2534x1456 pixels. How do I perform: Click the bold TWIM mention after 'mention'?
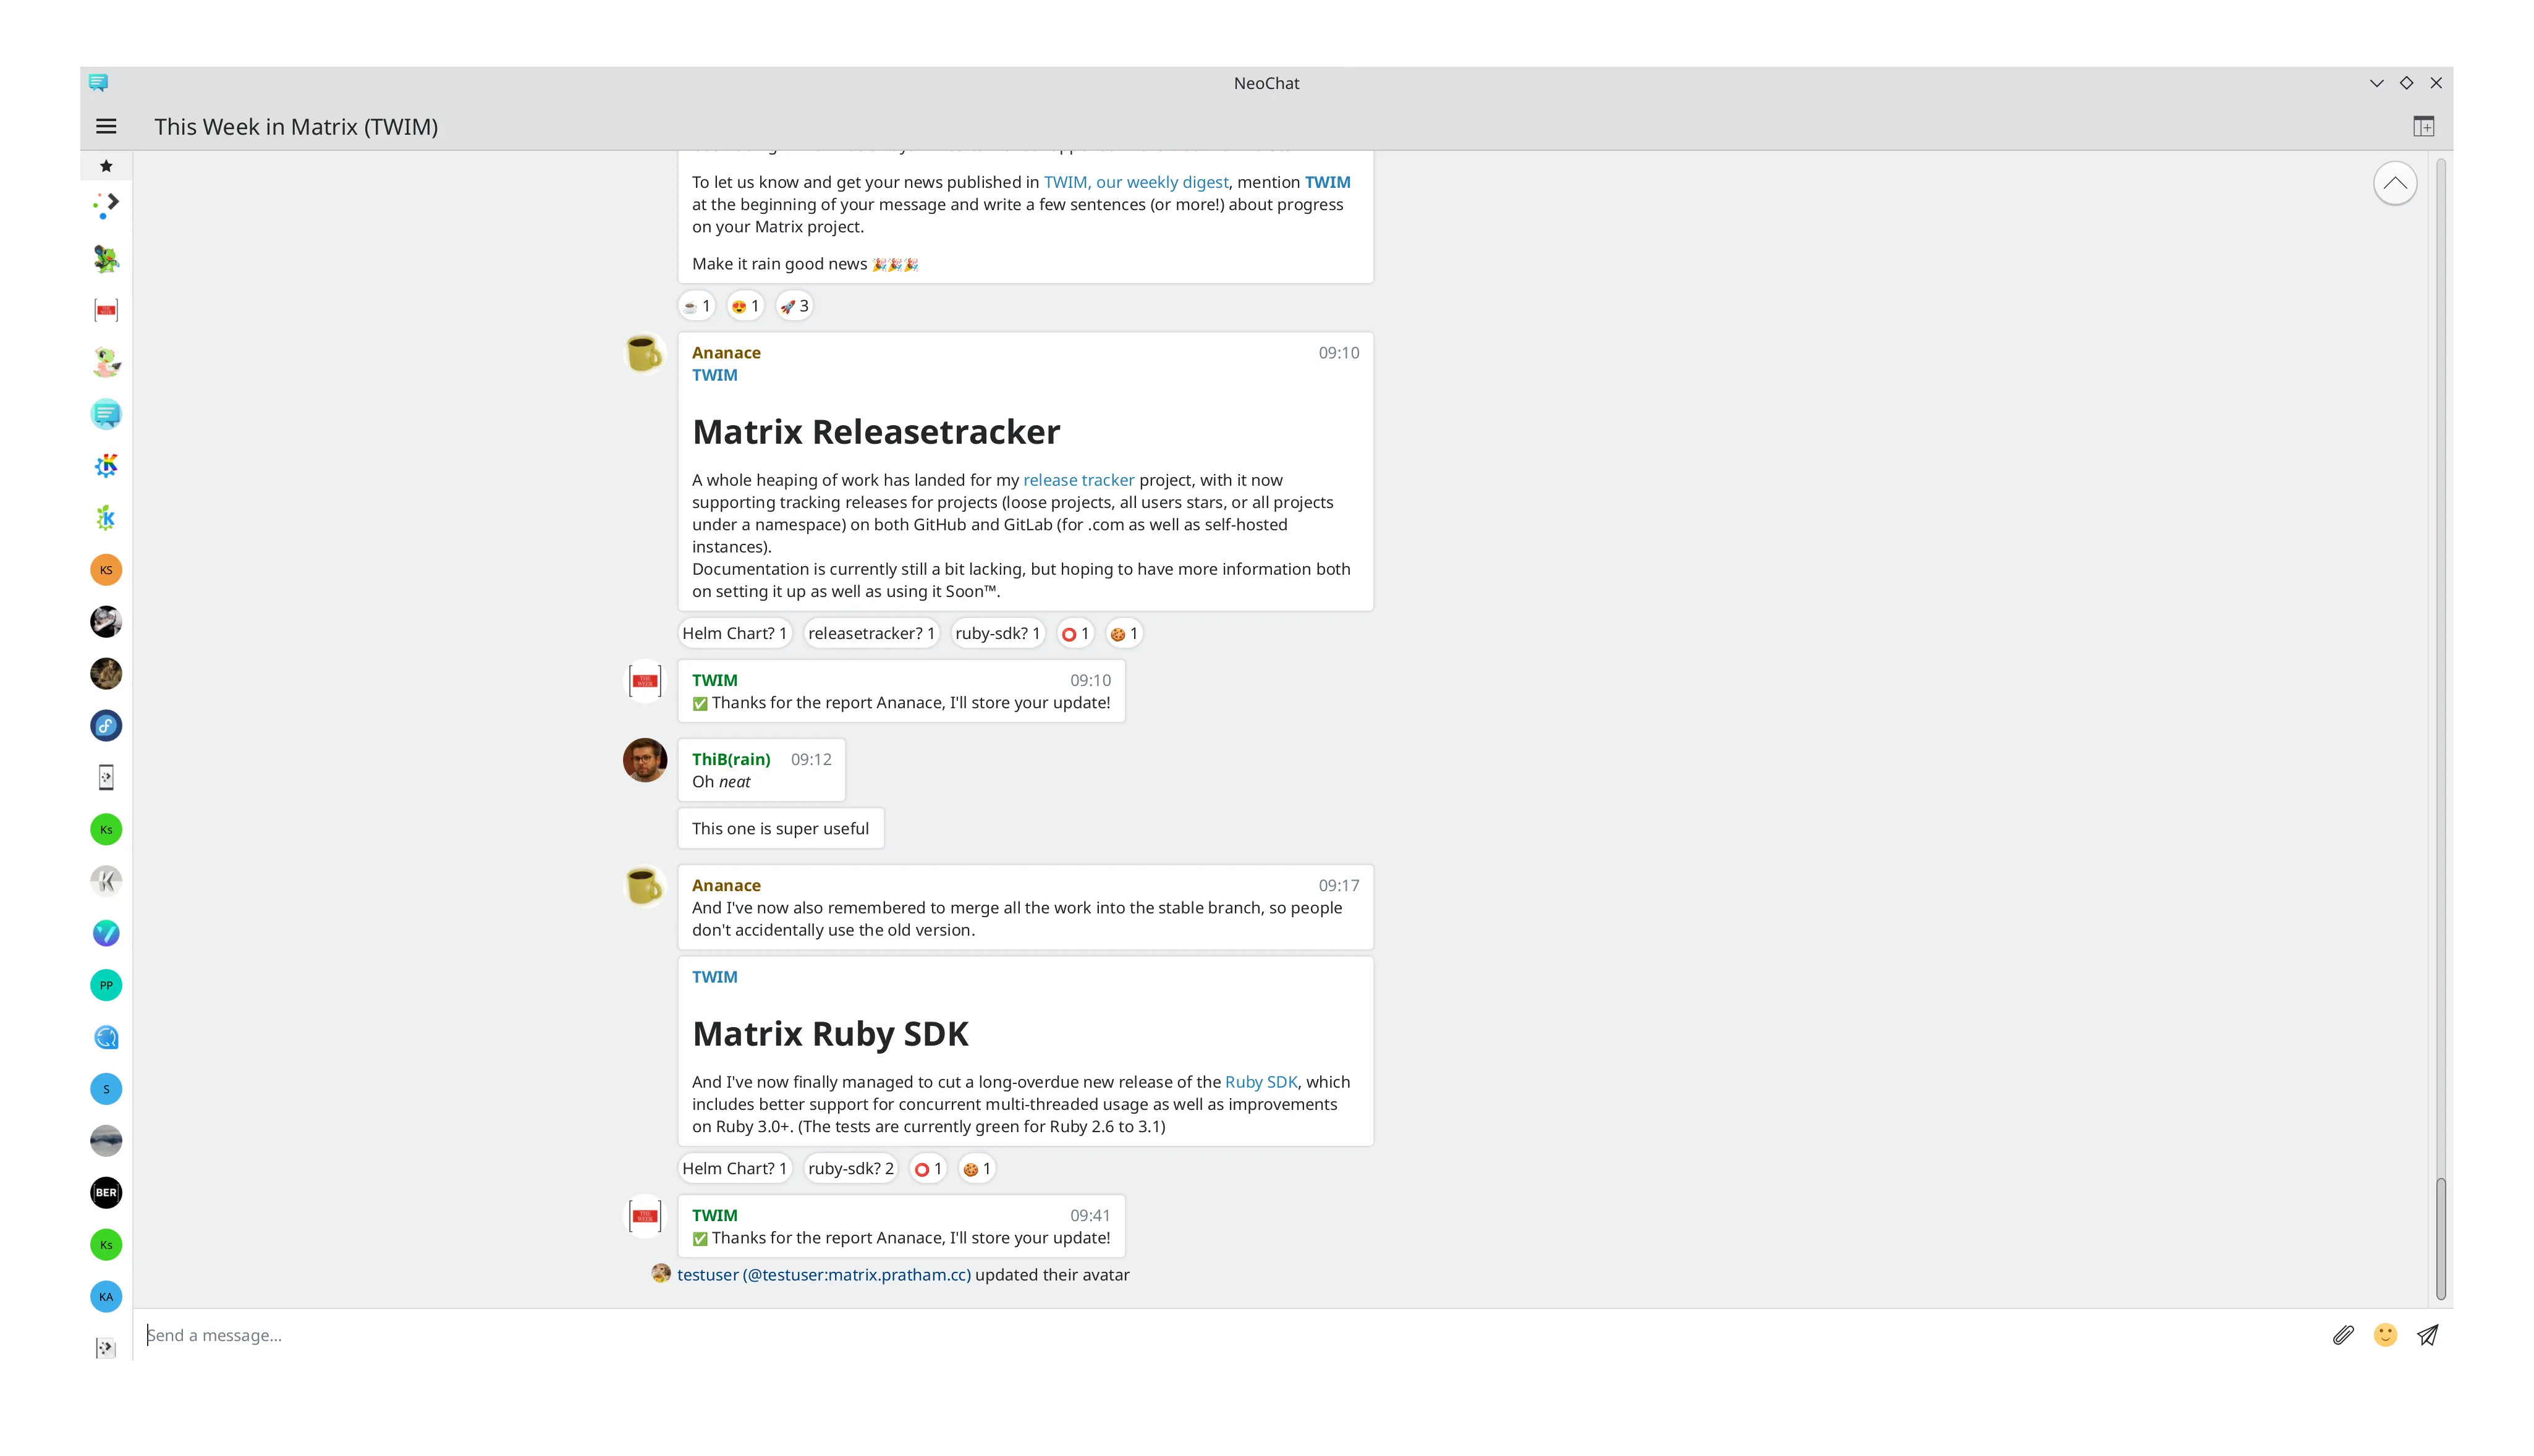click(x=1327, y=182)
